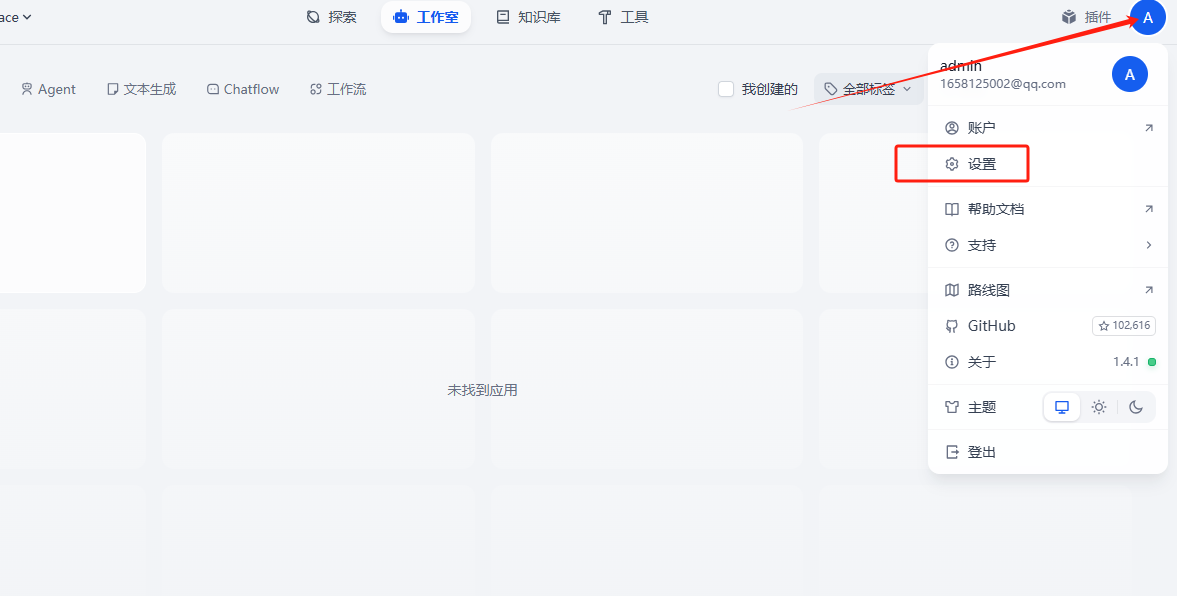Click the tag icon in 全部标签
This screenshot has height=596, width=1177.
click(831, 89)
